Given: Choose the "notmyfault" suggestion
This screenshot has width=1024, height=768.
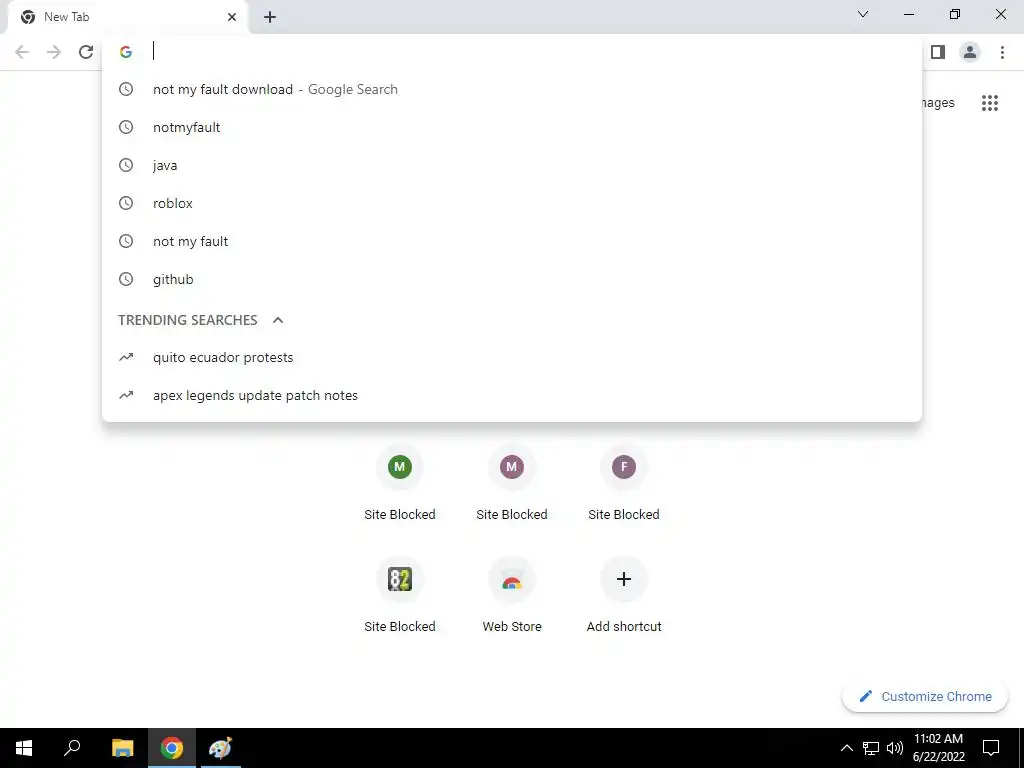Looking at the screenshot, I should pyautogui.click(x=512, y=127).
